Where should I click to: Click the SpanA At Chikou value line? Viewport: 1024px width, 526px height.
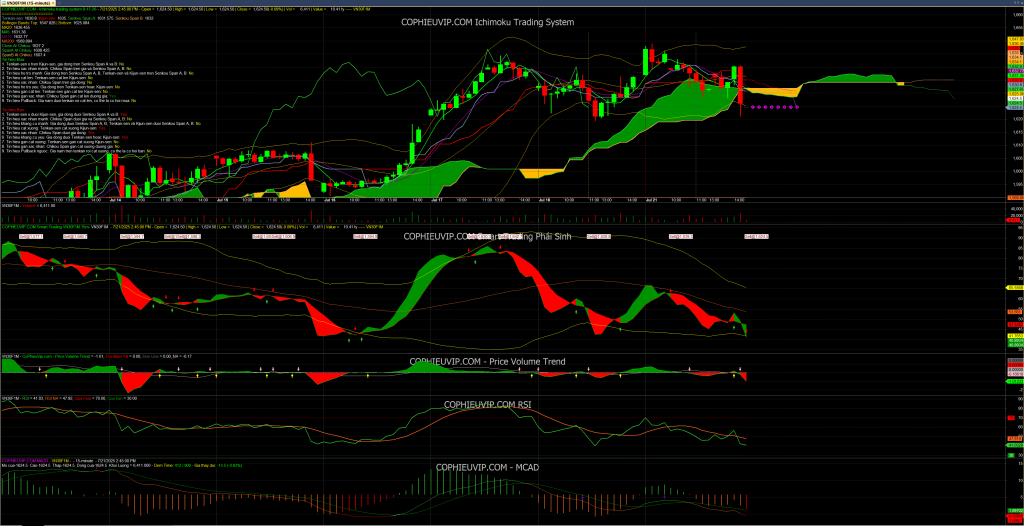[26, 50]
